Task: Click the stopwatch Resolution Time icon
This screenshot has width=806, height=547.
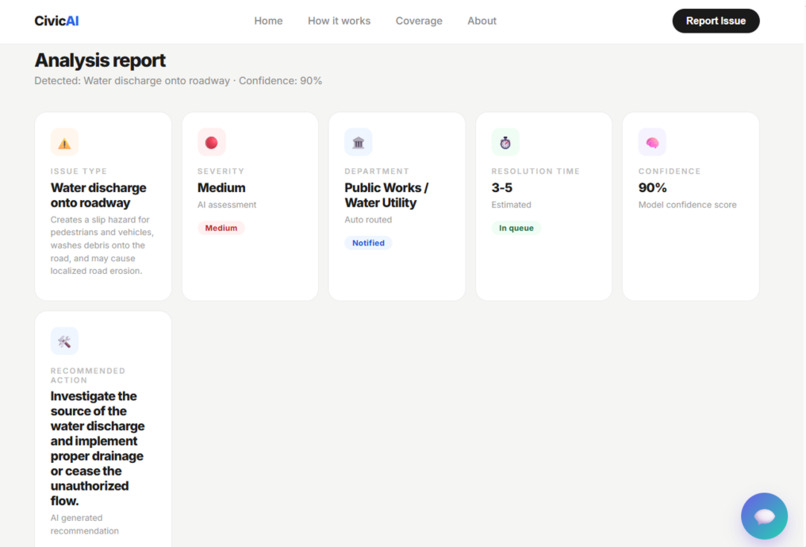Action: pyautogui.click(x=505, y=142)
